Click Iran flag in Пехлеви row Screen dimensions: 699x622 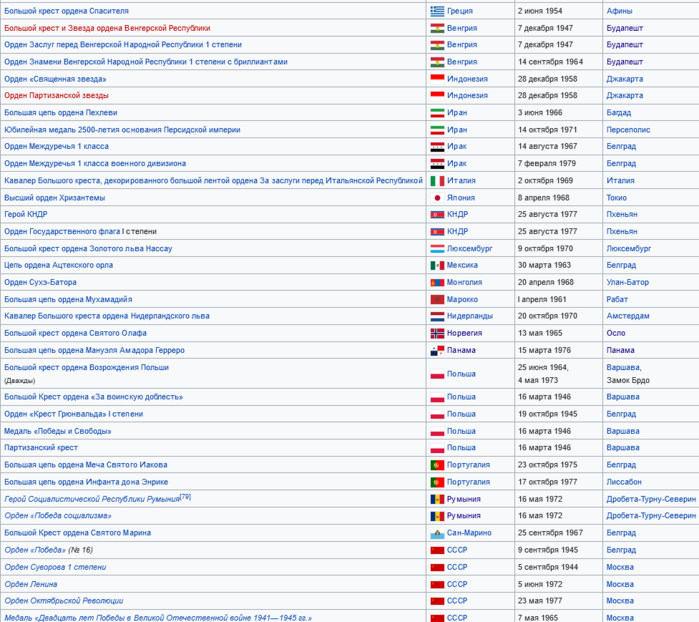437,113
